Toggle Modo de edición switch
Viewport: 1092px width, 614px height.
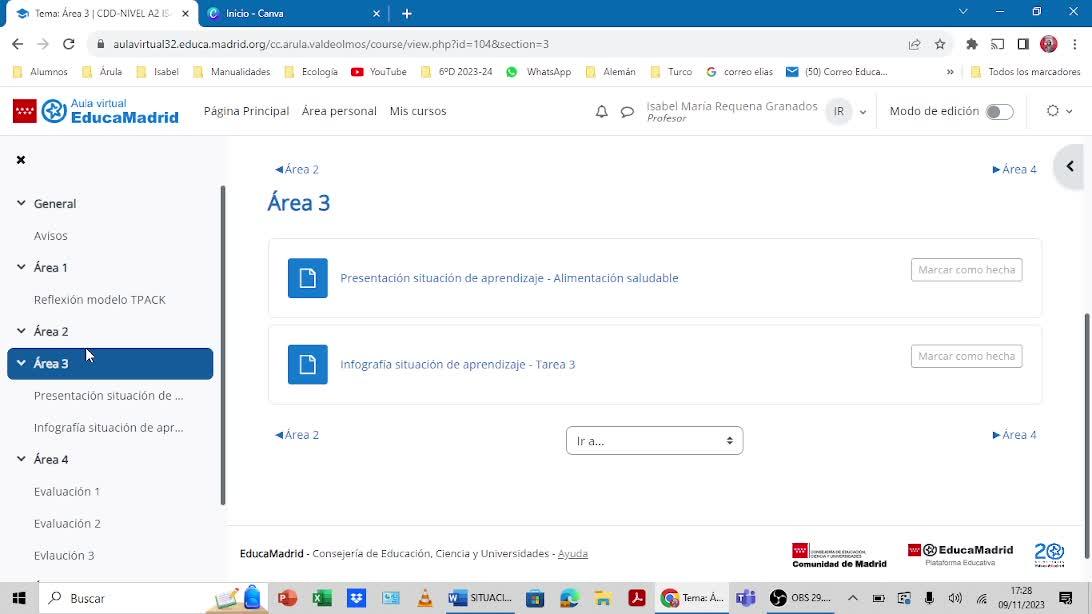click(x=998, y=112)
